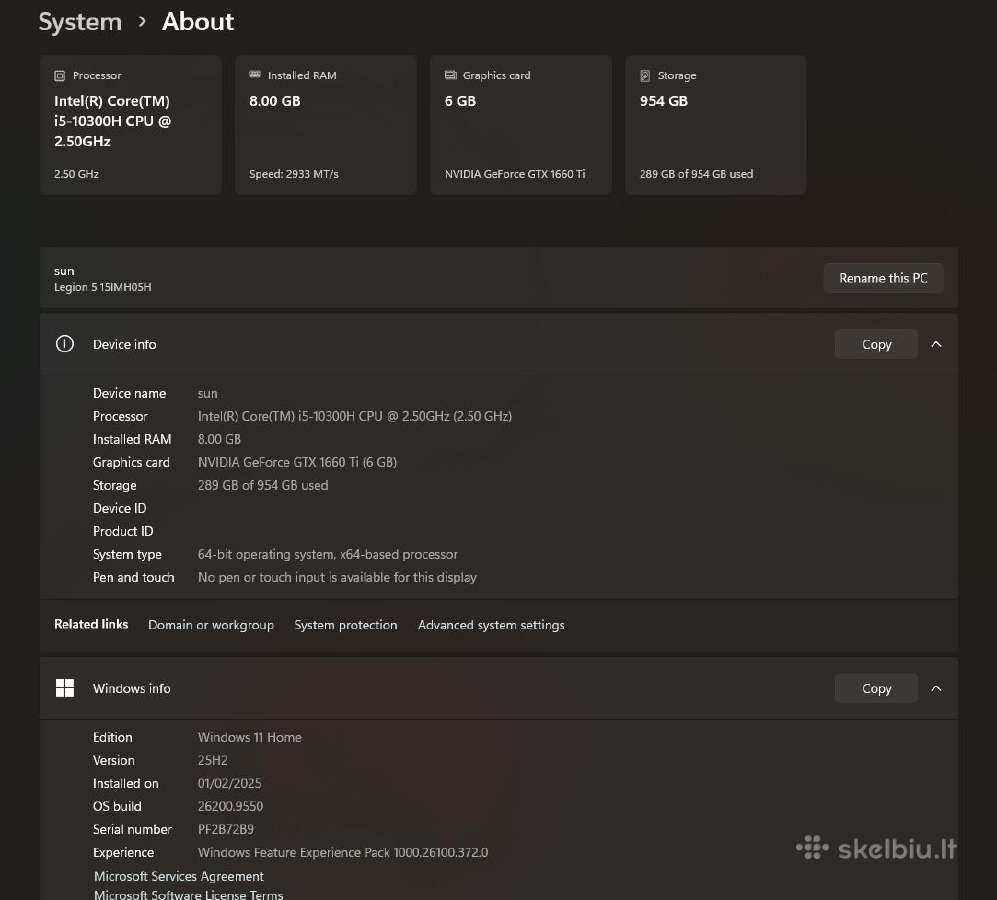997x900 pixels.
Task: Click the No pen or touch input value
Action: [337, 578]
